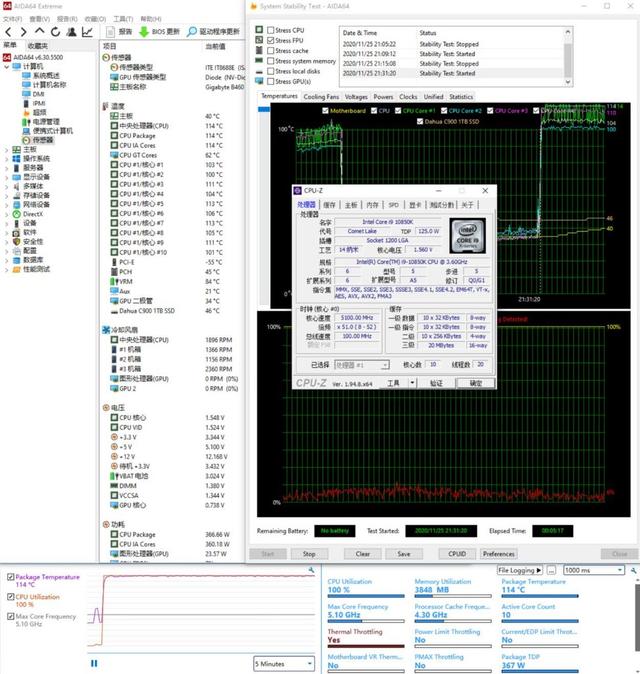Click the wrench icon beside 1000 ms
640x674 pixels.
point(633,570)
